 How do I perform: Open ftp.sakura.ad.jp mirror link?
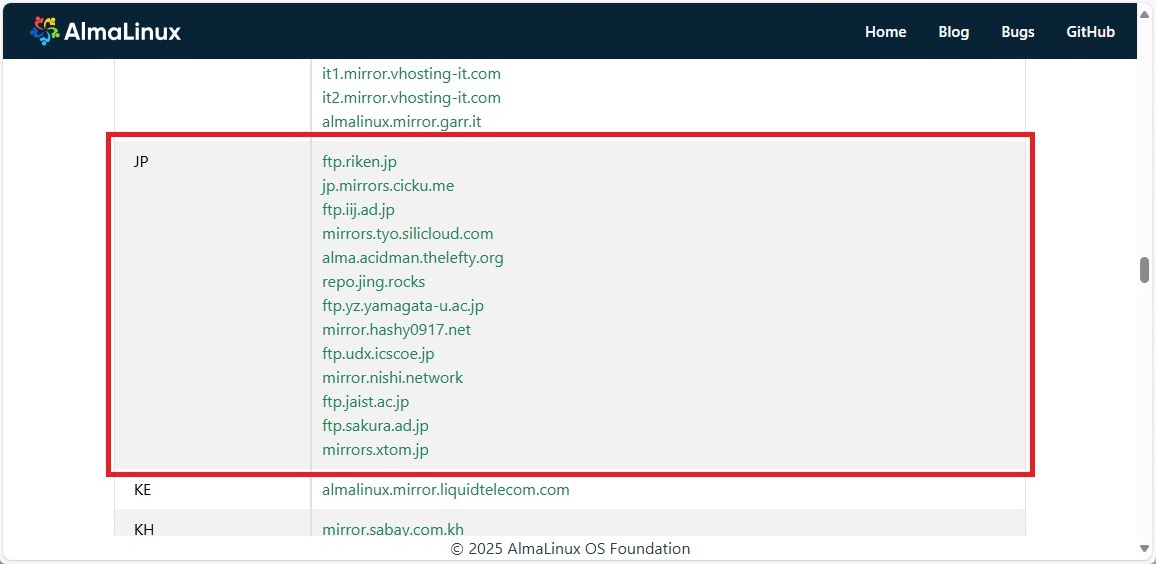point(375,425)
